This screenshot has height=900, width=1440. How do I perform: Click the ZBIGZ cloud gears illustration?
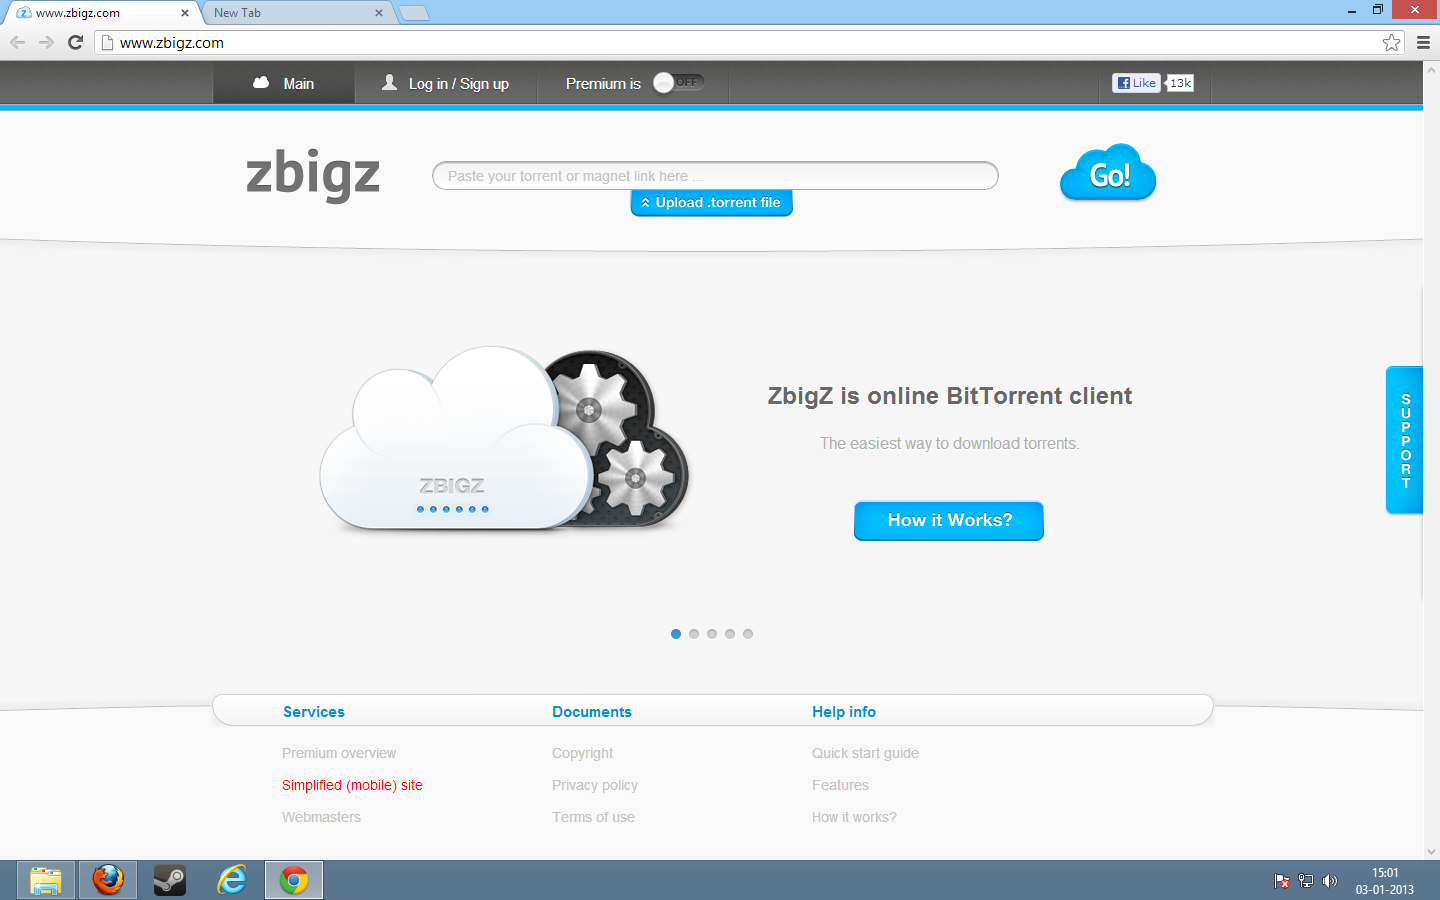[505, 438]
